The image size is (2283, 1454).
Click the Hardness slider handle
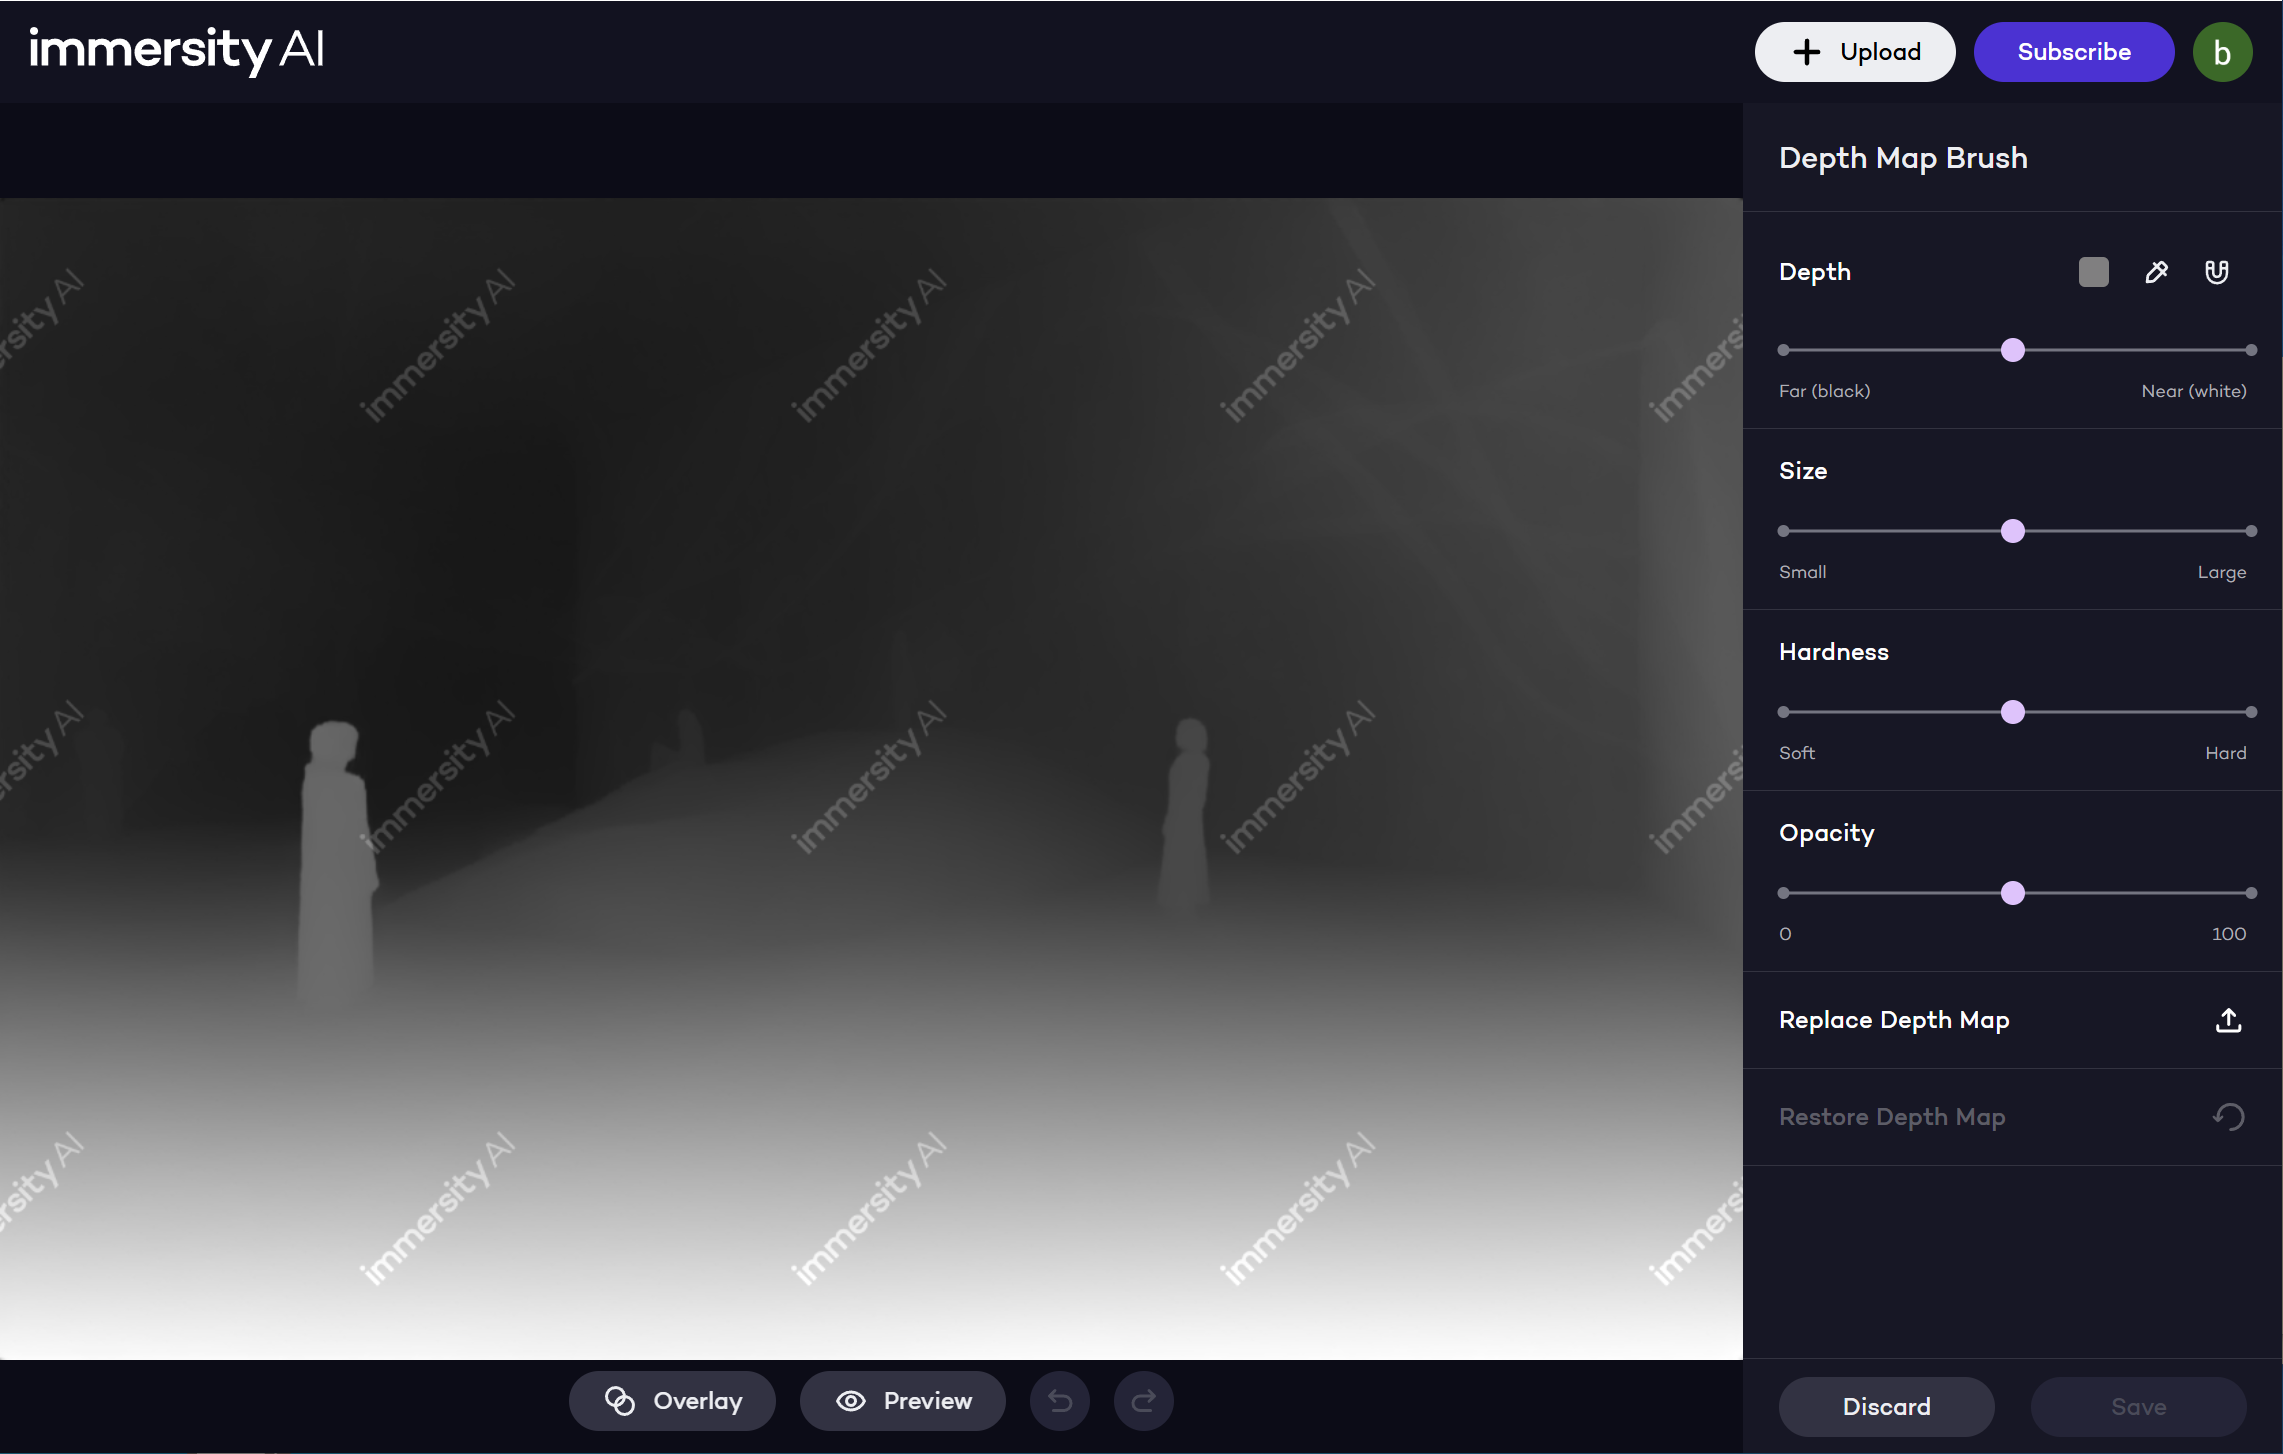coord(2013,712)
